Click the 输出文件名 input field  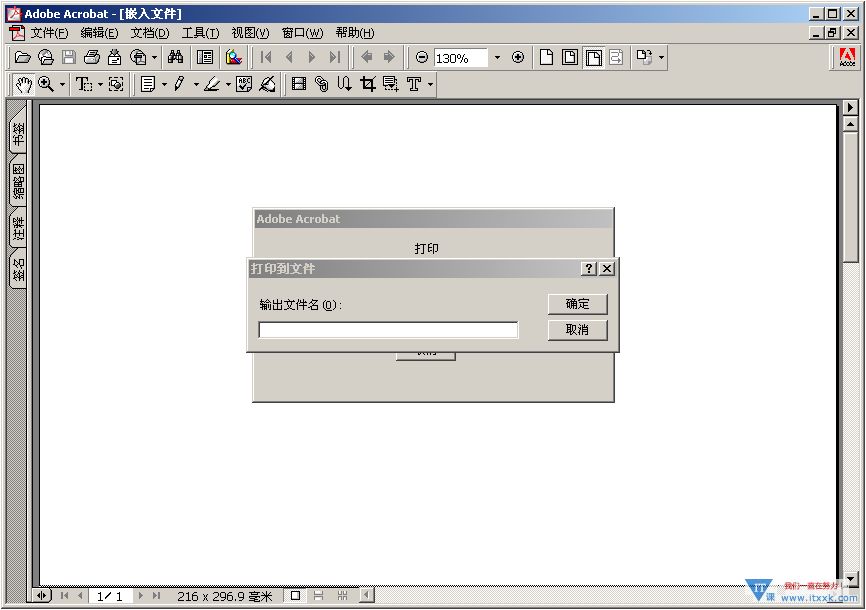coord(388,330)
